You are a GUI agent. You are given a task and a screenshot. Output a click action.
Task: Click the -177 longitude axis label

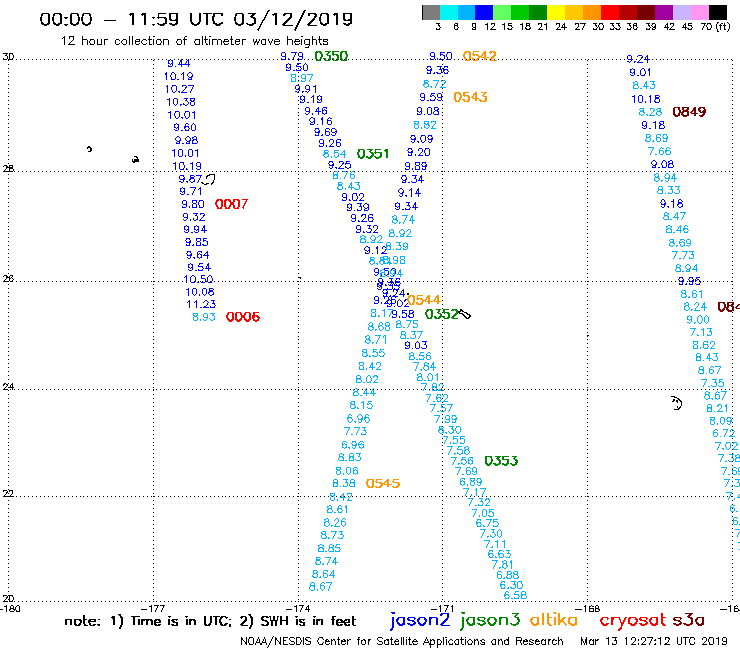(153, 609)
